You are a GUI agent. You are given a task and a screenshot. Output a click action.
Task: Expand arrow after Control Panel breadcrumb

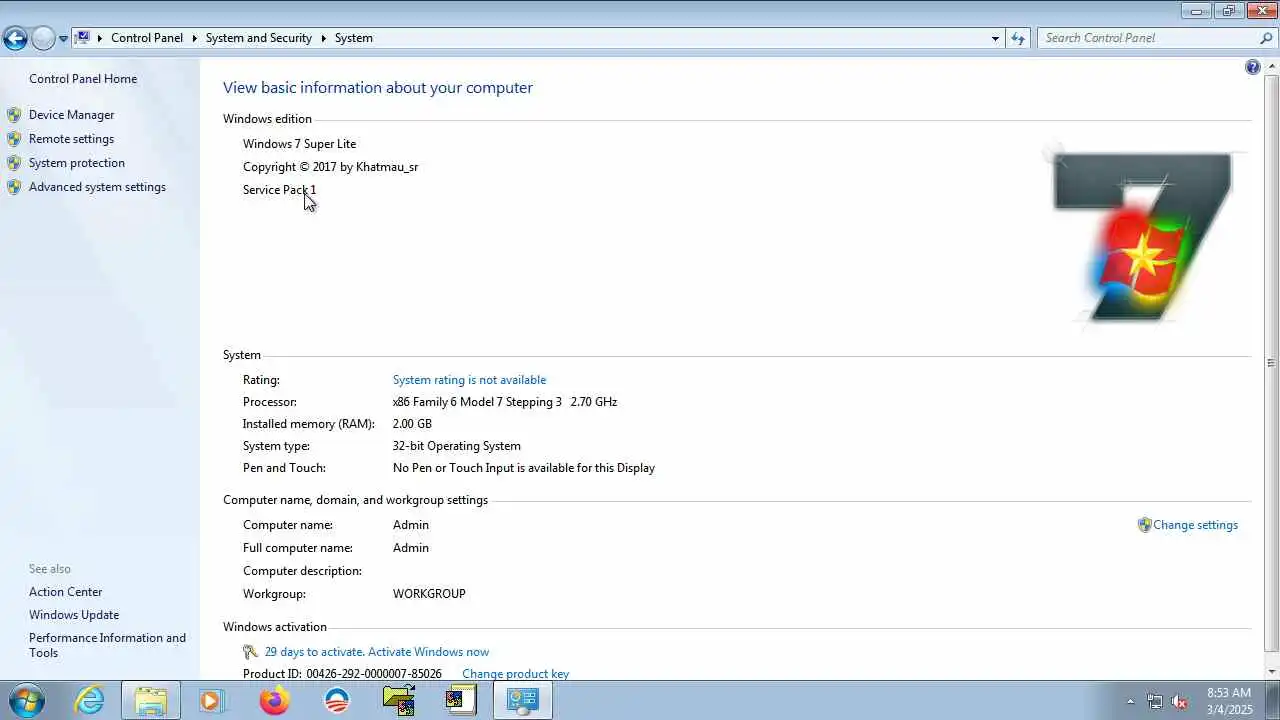[195, 38]
